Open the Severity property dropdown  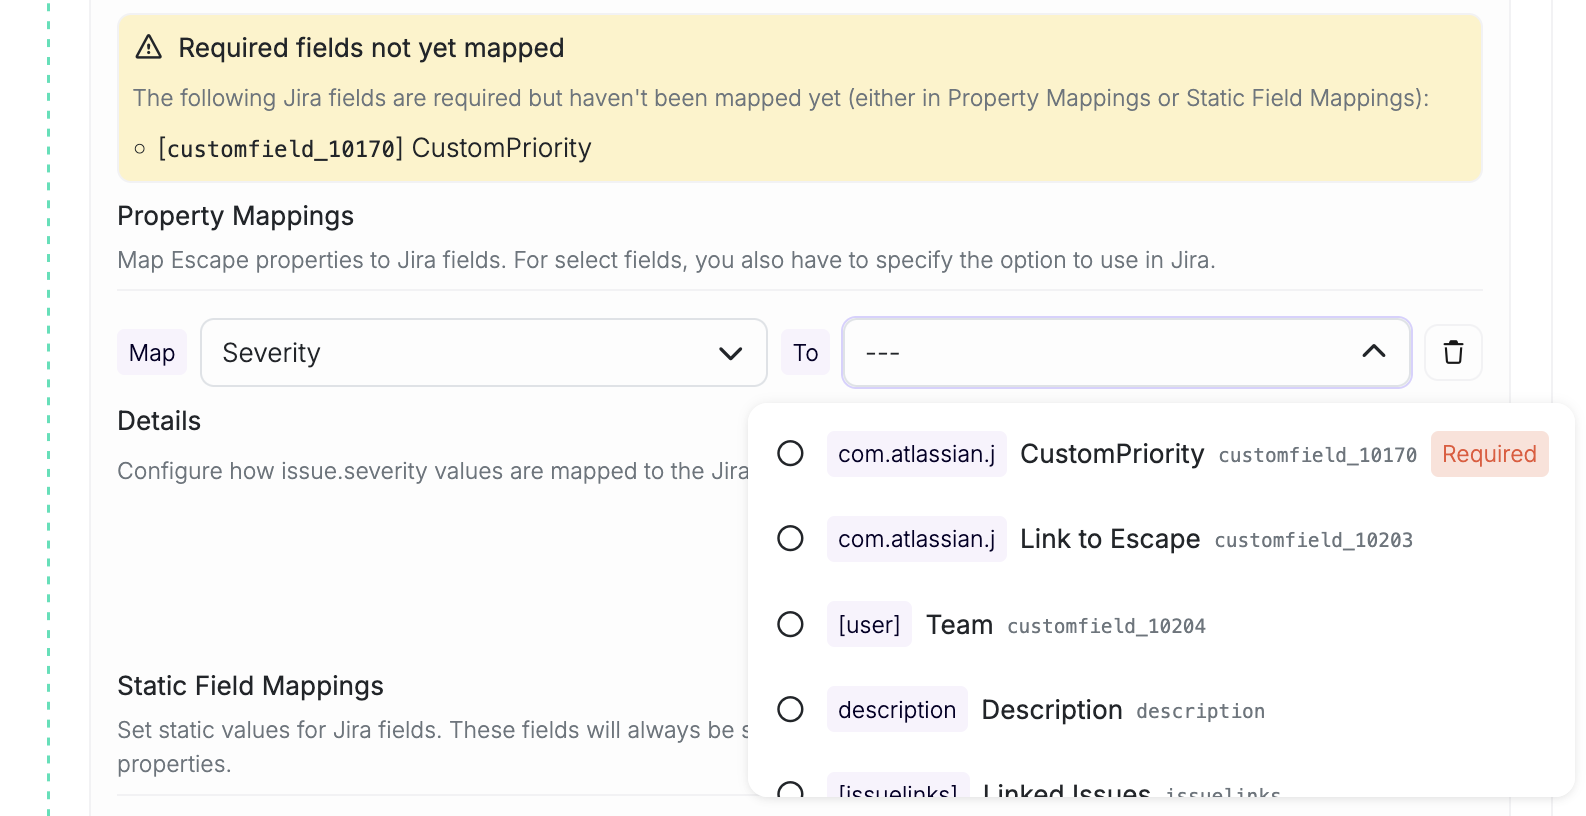pyautogui.click(x=484, y=352)
